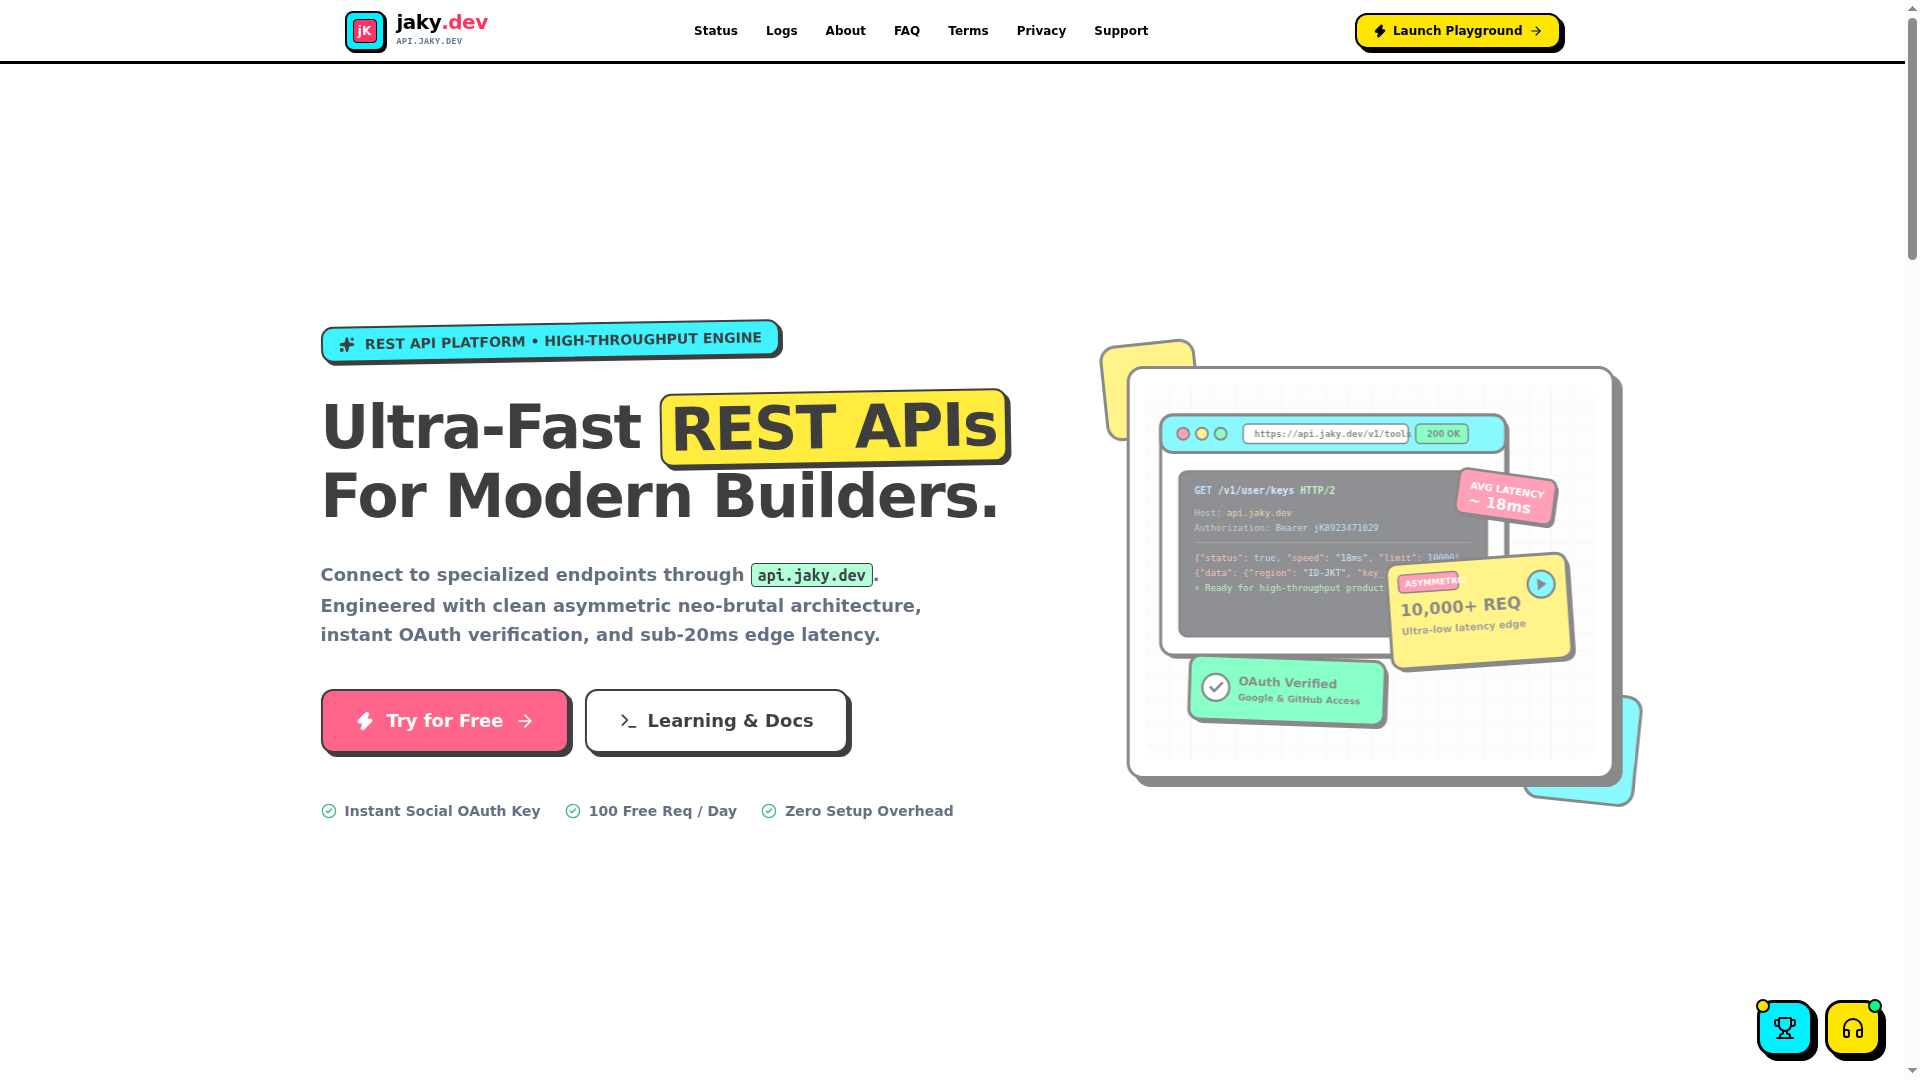Click the mock URL bar showing api.jaky.dev/v1/tools

click(x=1326, y=434)
